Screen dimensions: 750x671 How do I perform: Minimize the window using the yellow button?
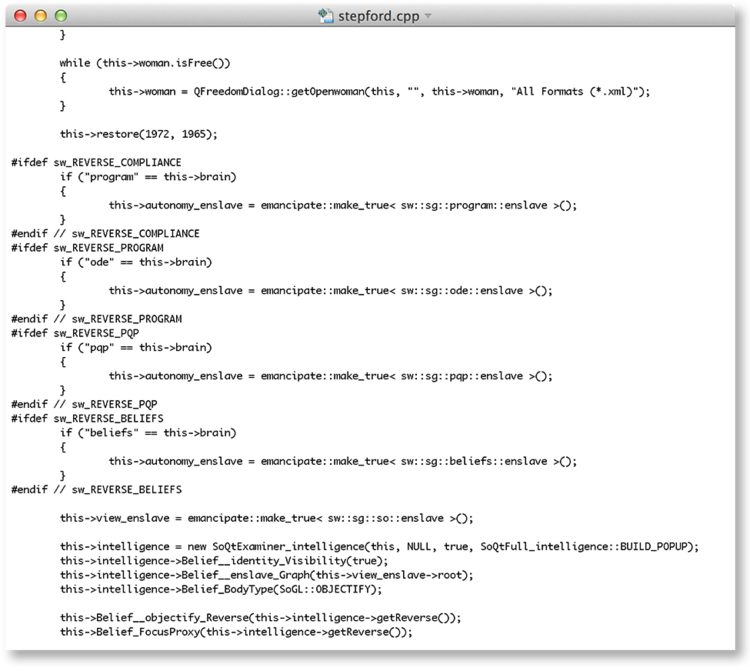pos(41,17)
